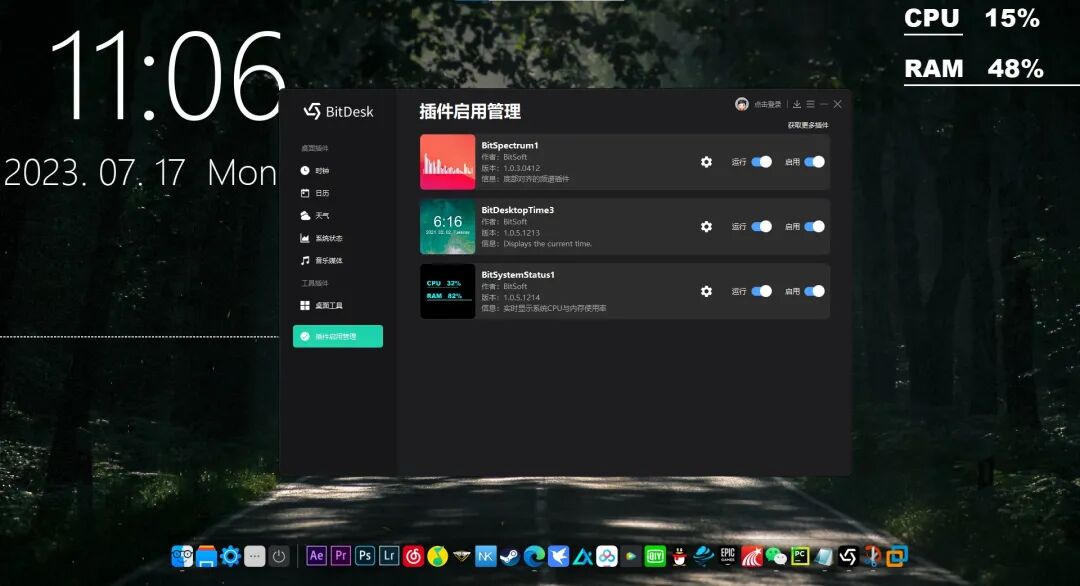Click the 11:06 desktop clock widget
The width and height of the screenshot is (1080, 586).
(167, 76)
